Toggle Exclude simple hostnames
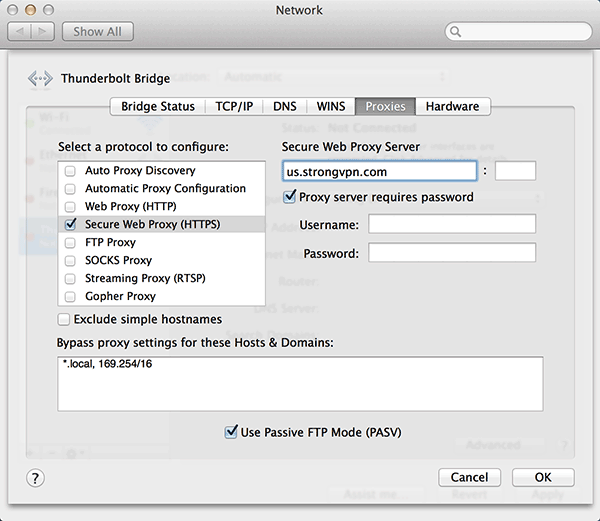The width and height of the screenshot is (600, 521). click(64, 319)
